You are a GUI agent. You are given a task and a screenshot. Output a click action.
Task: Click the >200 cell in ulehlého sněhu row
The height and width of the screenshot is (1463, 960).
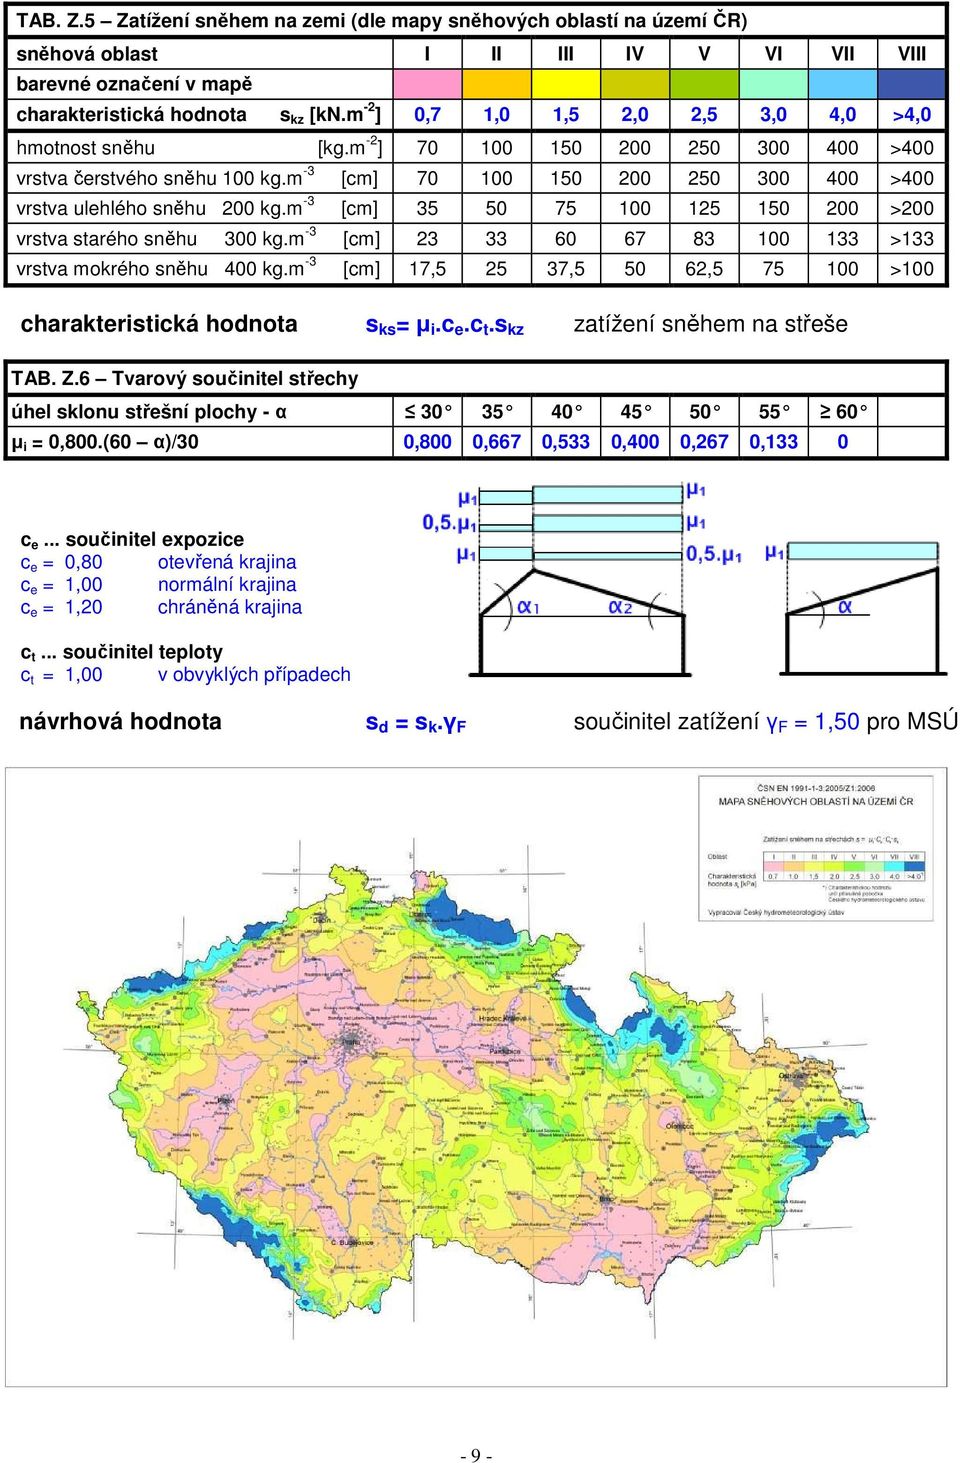pyautogui.click(x=912, y=209)
